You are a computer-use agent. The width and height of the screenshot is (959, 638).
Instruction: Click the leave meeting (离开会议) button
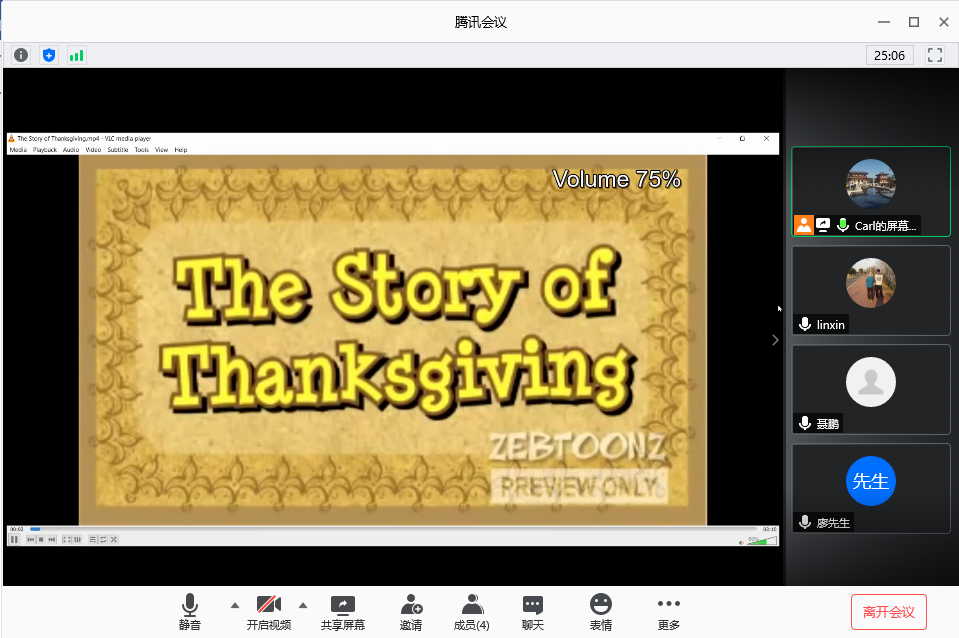tap(888, 611)
